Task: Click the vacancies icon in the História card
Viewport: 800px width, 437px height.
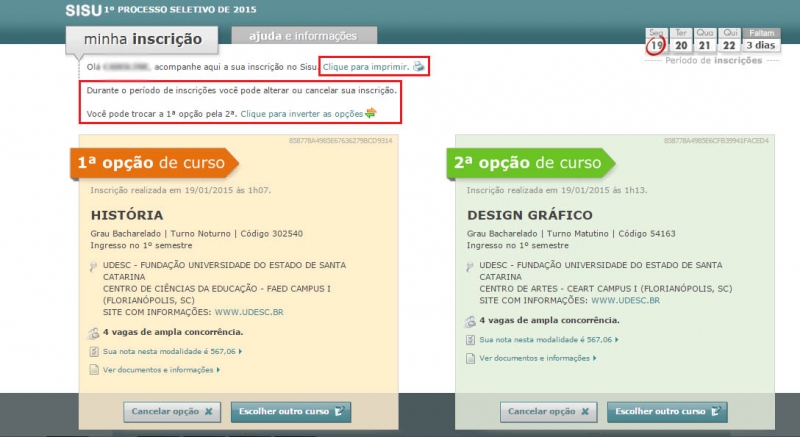Action: pos(95,333)
